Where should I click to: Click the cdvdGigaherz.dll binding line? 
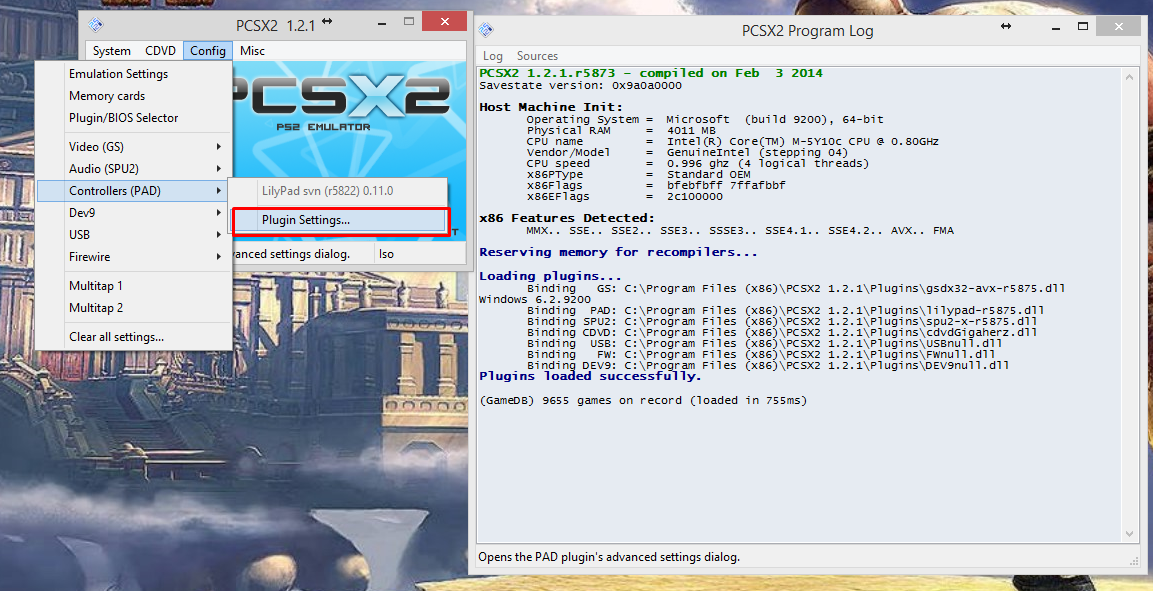pos(782,333)
